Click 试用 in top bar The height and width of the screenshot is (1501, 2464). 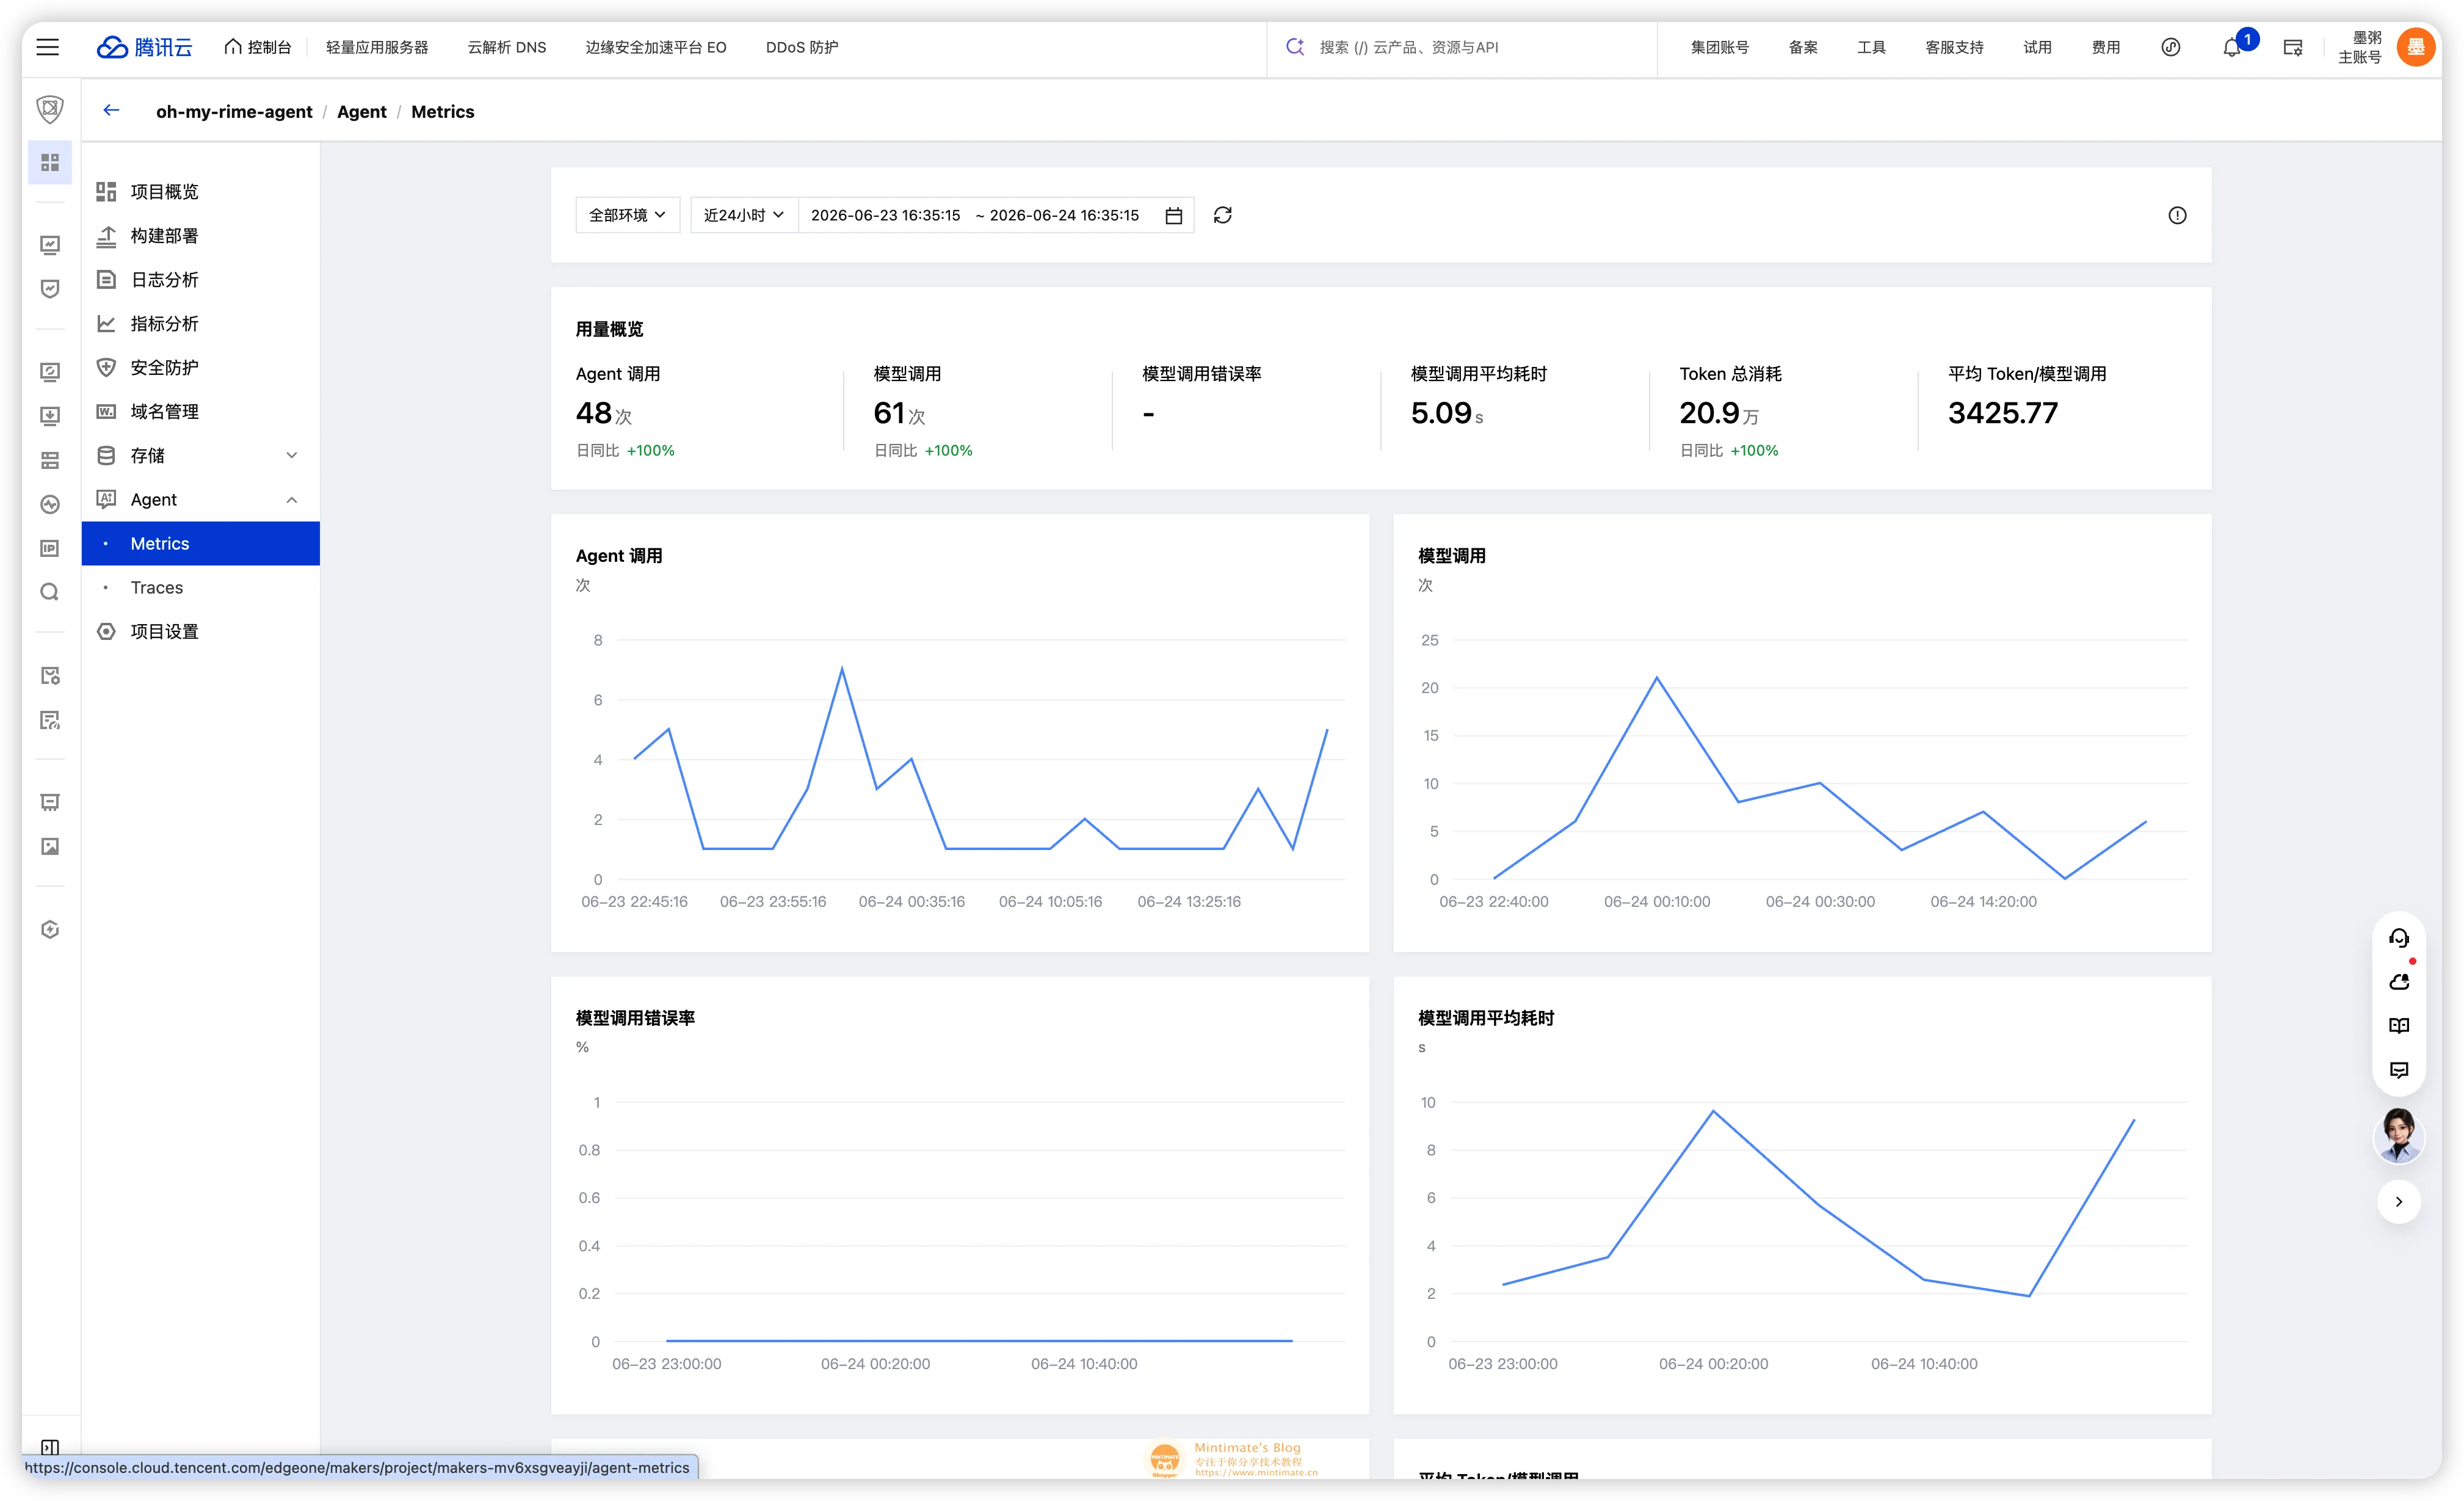2037,47
